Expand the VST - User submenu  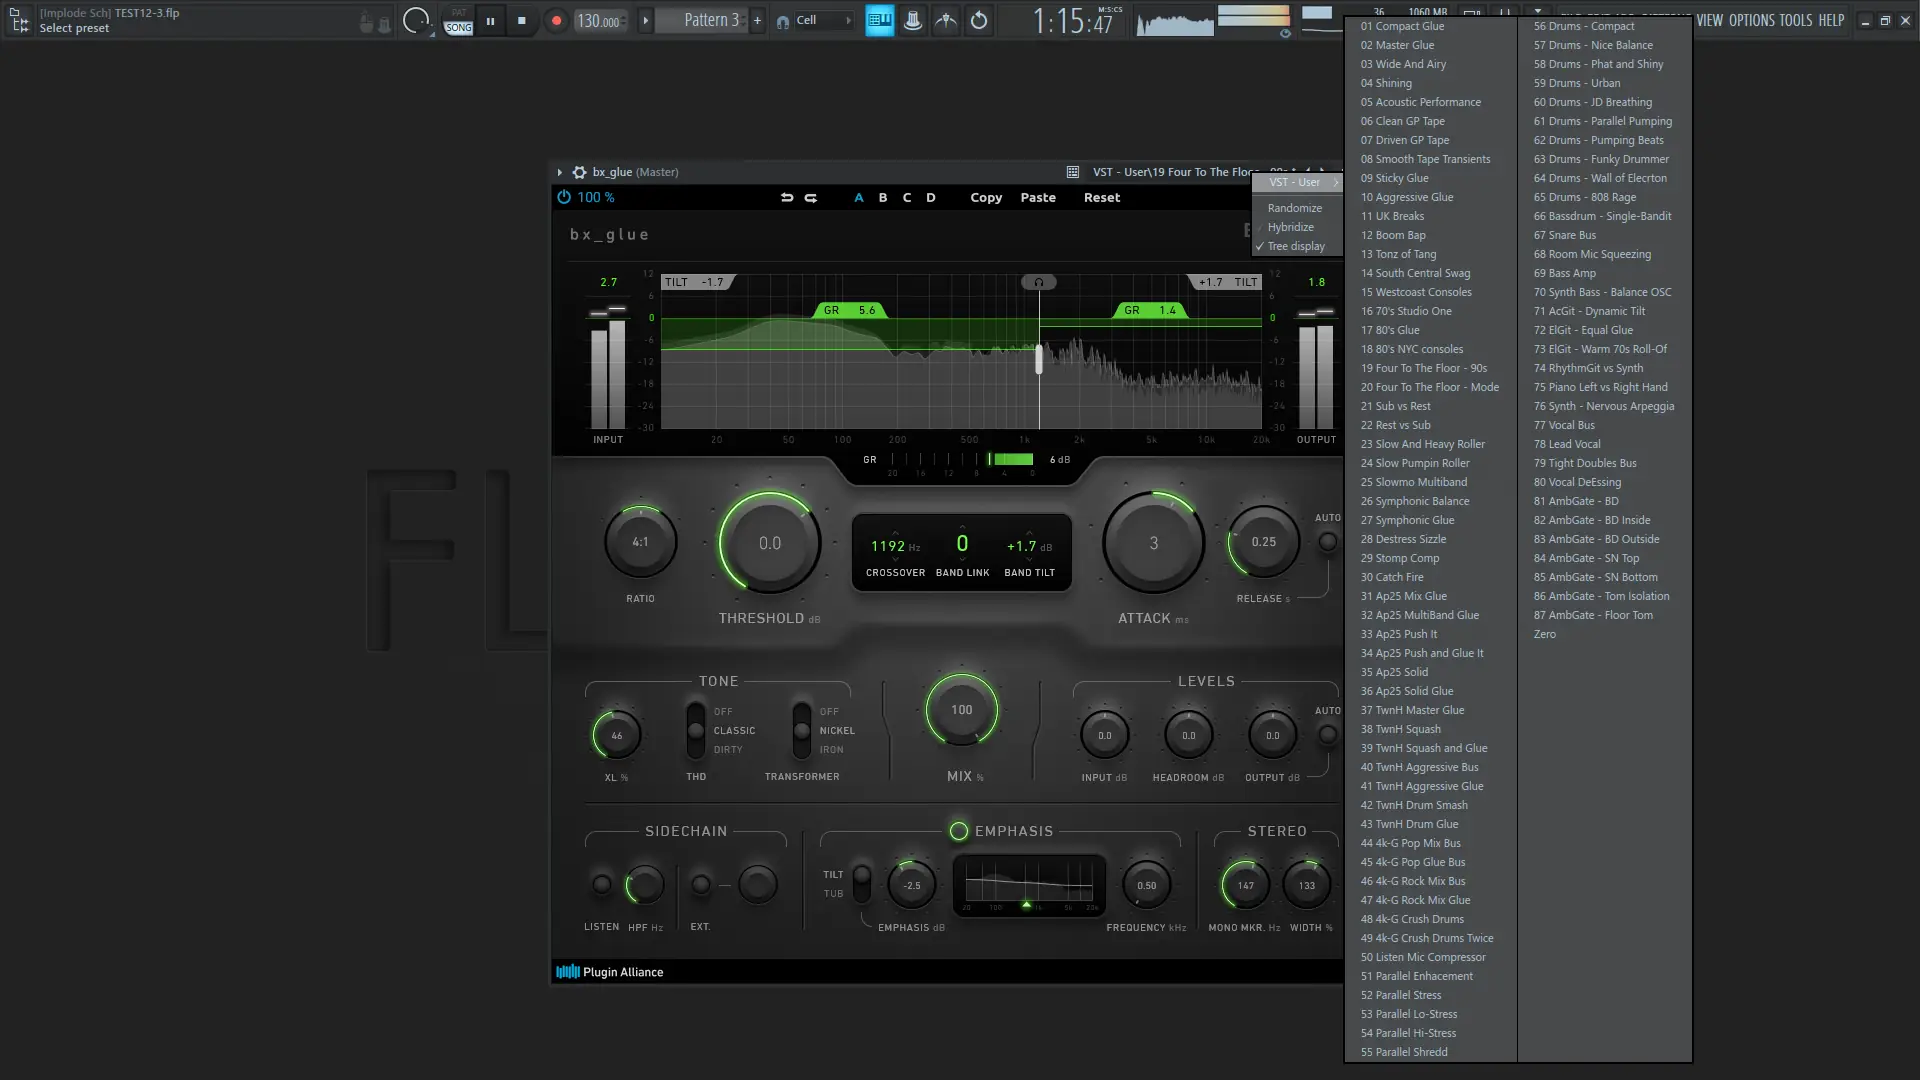coord(1295,182)
